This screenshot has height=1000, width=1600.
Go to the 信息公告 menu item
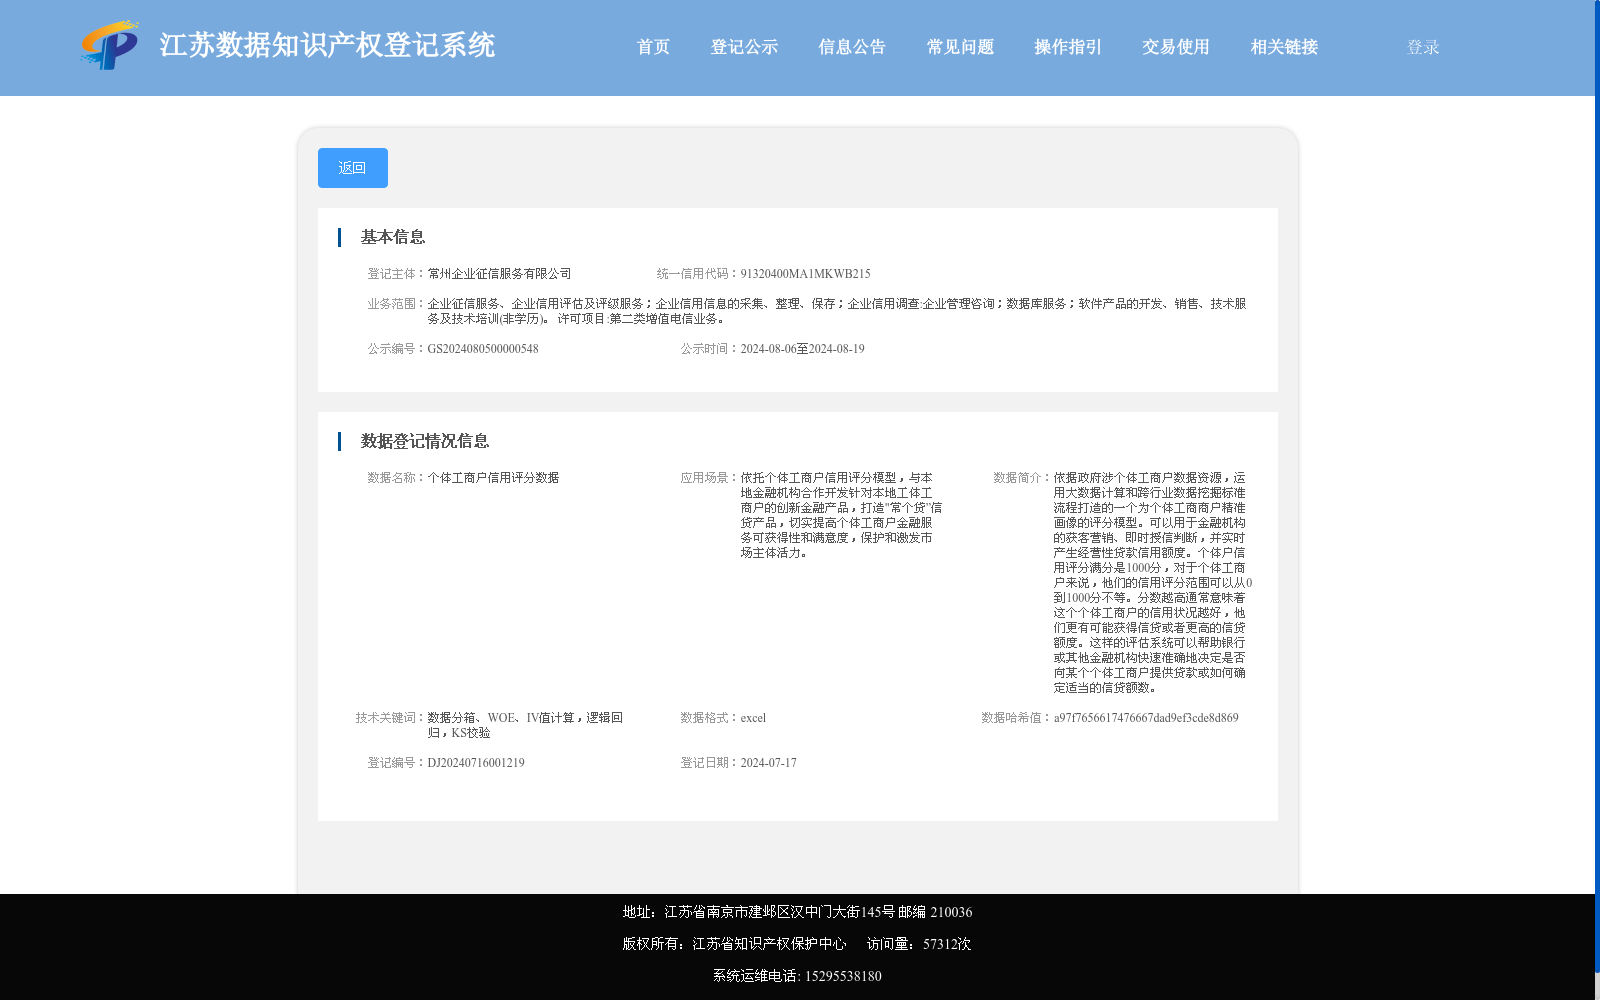click(852, 47)
